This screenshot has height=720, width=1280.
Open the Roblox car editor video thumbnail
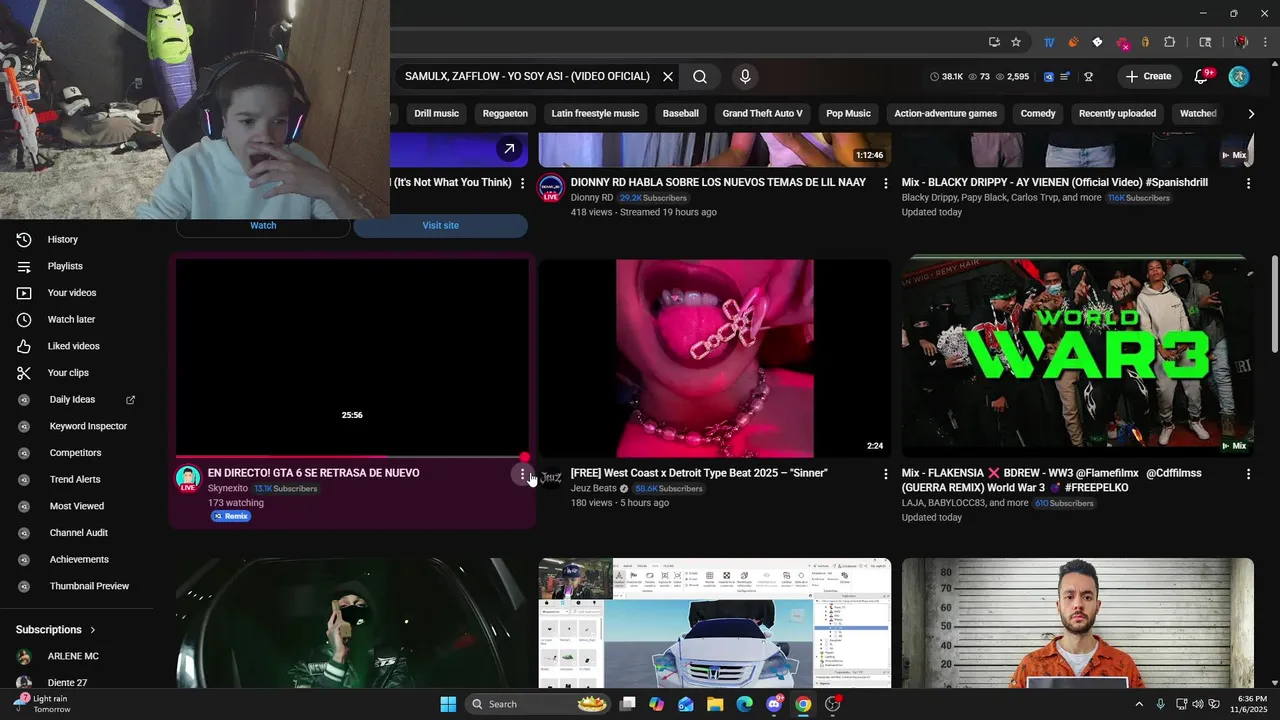pos(714,623)
